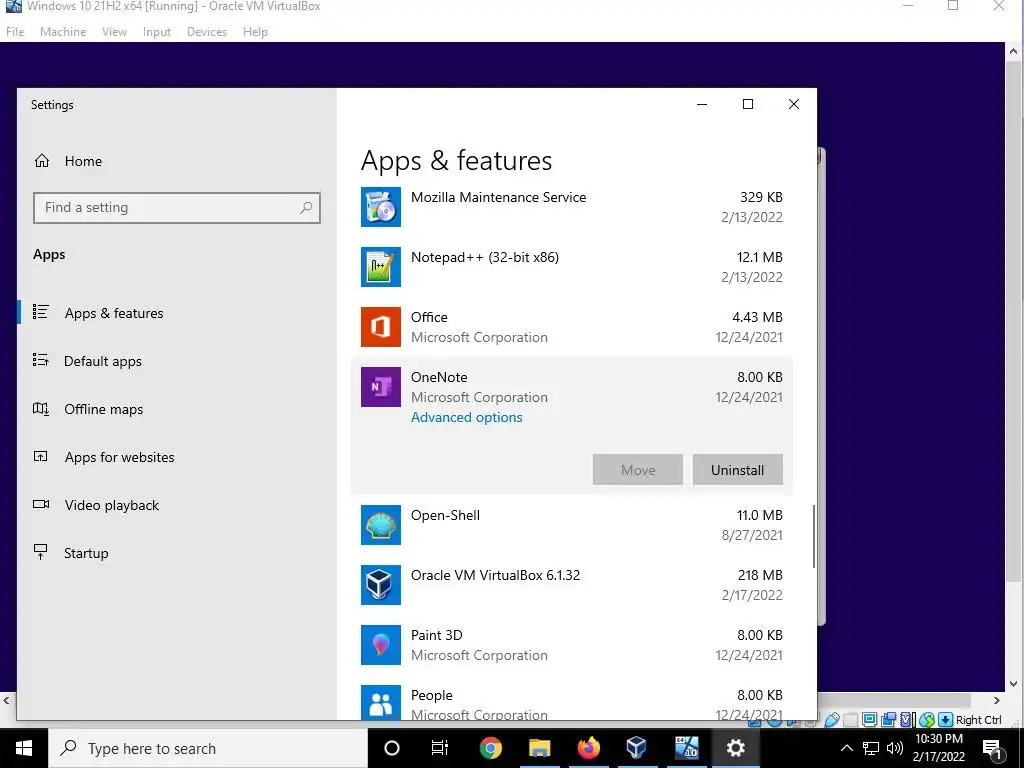Click the Type here to search taskbar box
The width and height of the screenshot is (1024, 768).
pos(208,748)
